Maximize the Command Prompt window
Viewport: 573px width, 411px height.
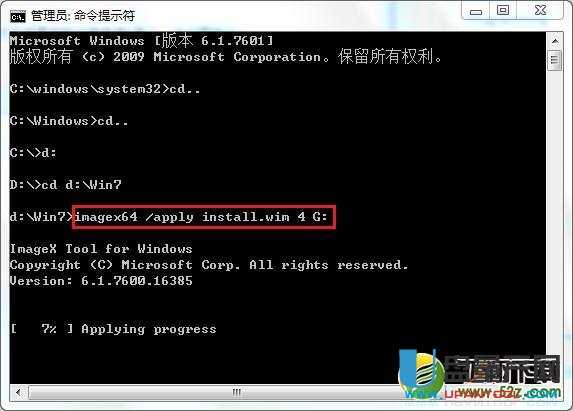(x=503, y=11)
